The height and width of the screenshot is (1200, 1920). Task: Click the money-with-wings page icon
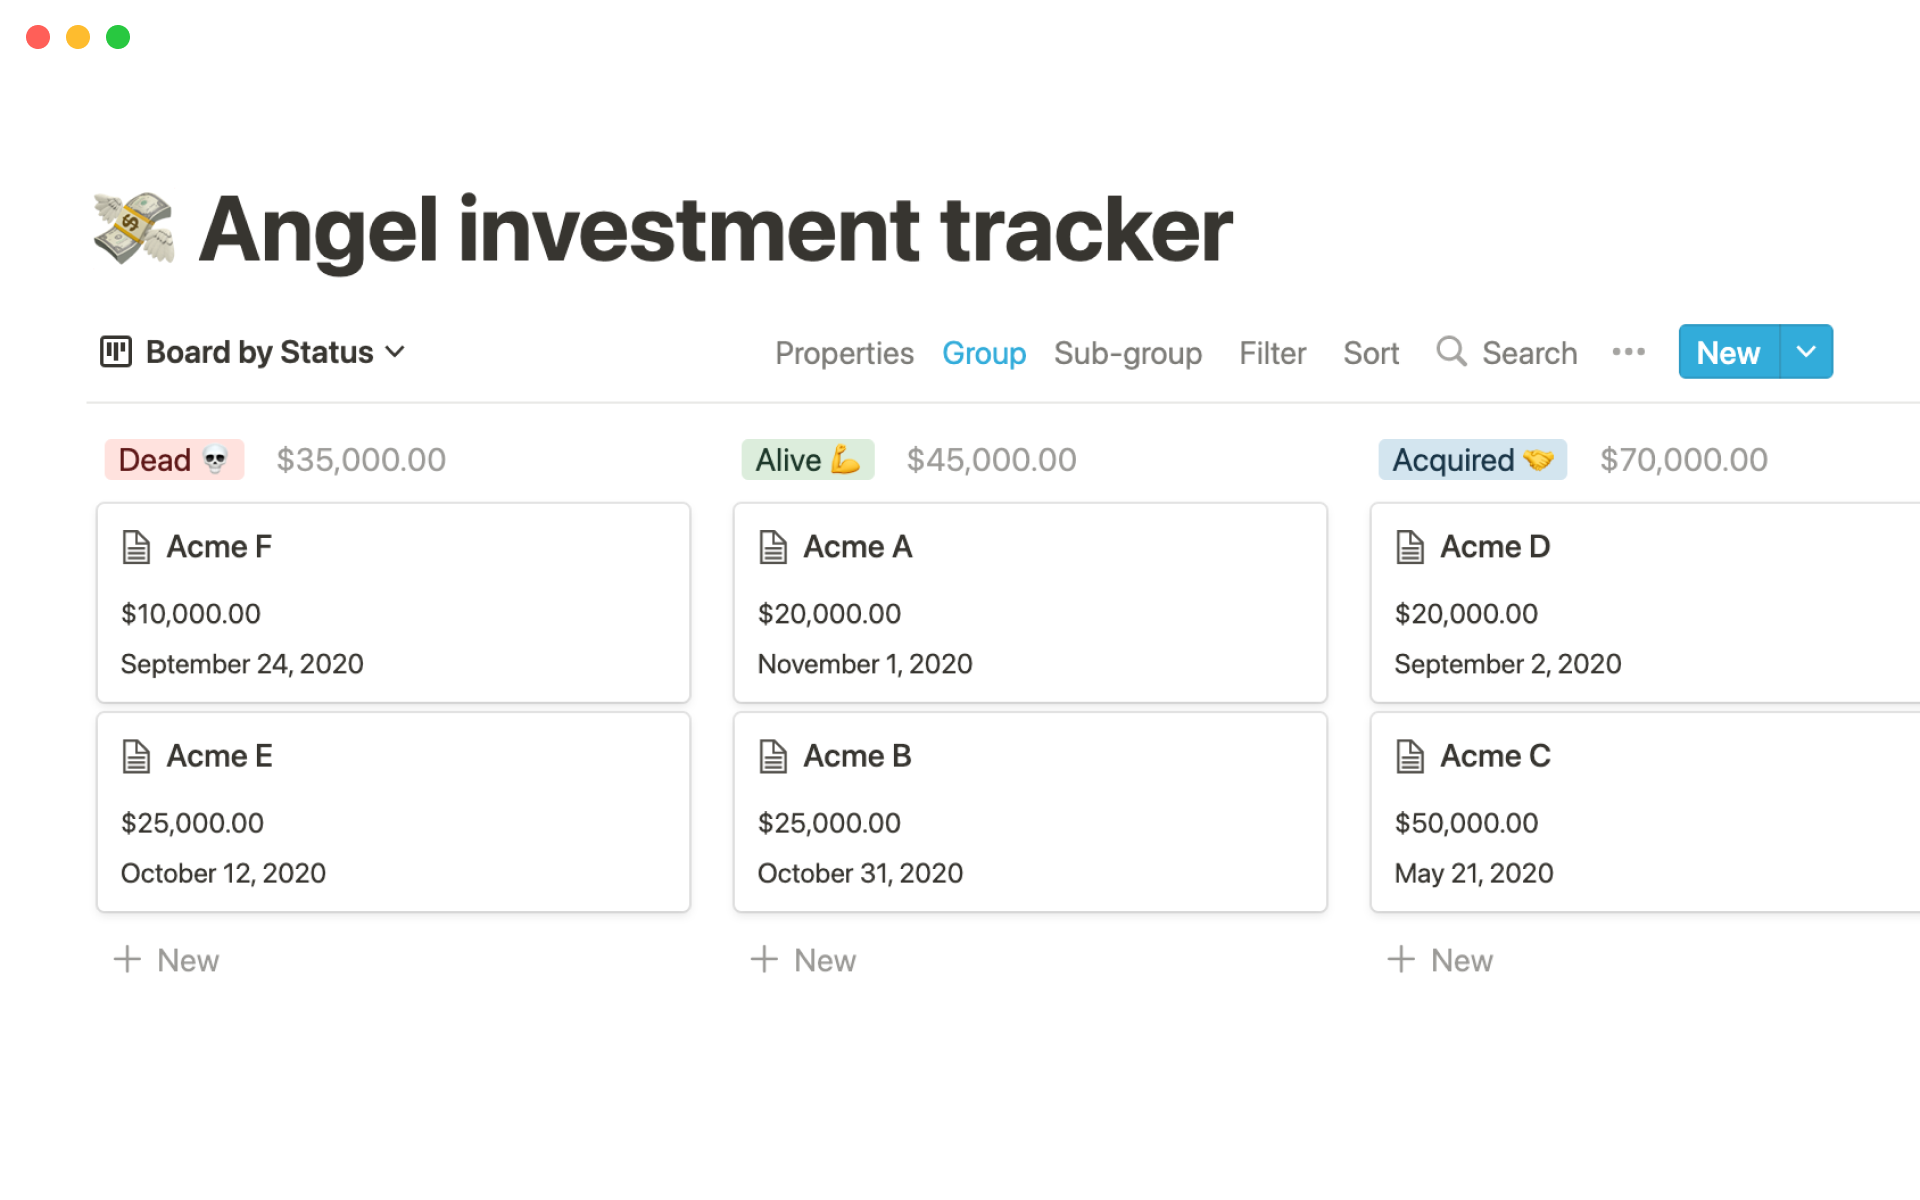coord(134,228)
